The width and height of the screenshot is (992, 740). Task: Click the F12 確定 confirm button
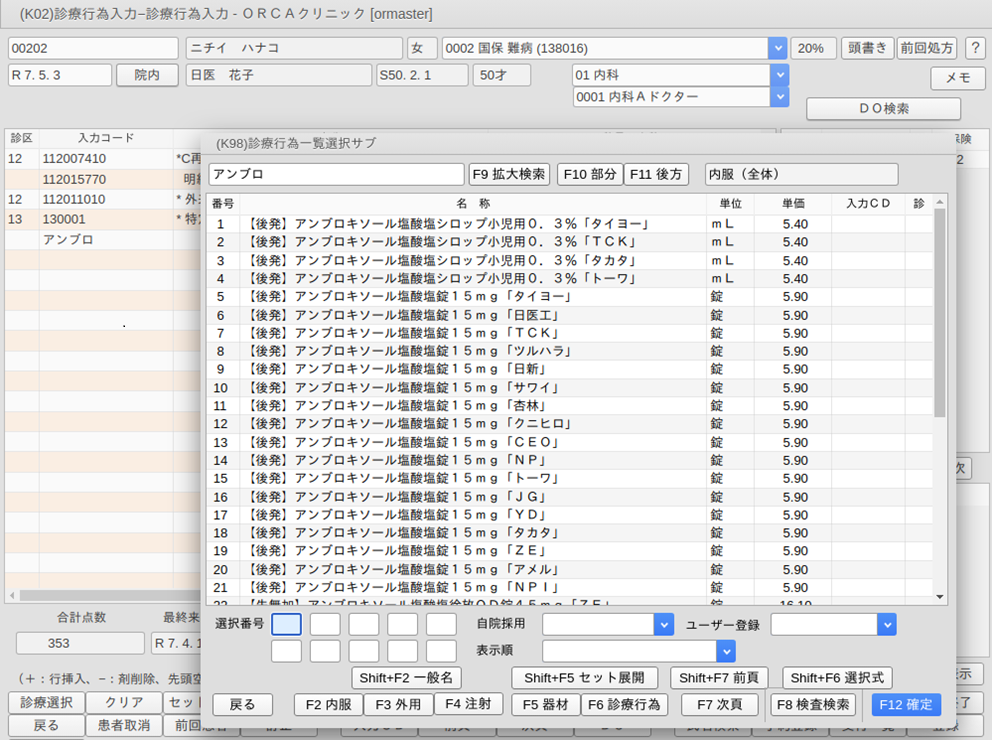click(906, 705)
